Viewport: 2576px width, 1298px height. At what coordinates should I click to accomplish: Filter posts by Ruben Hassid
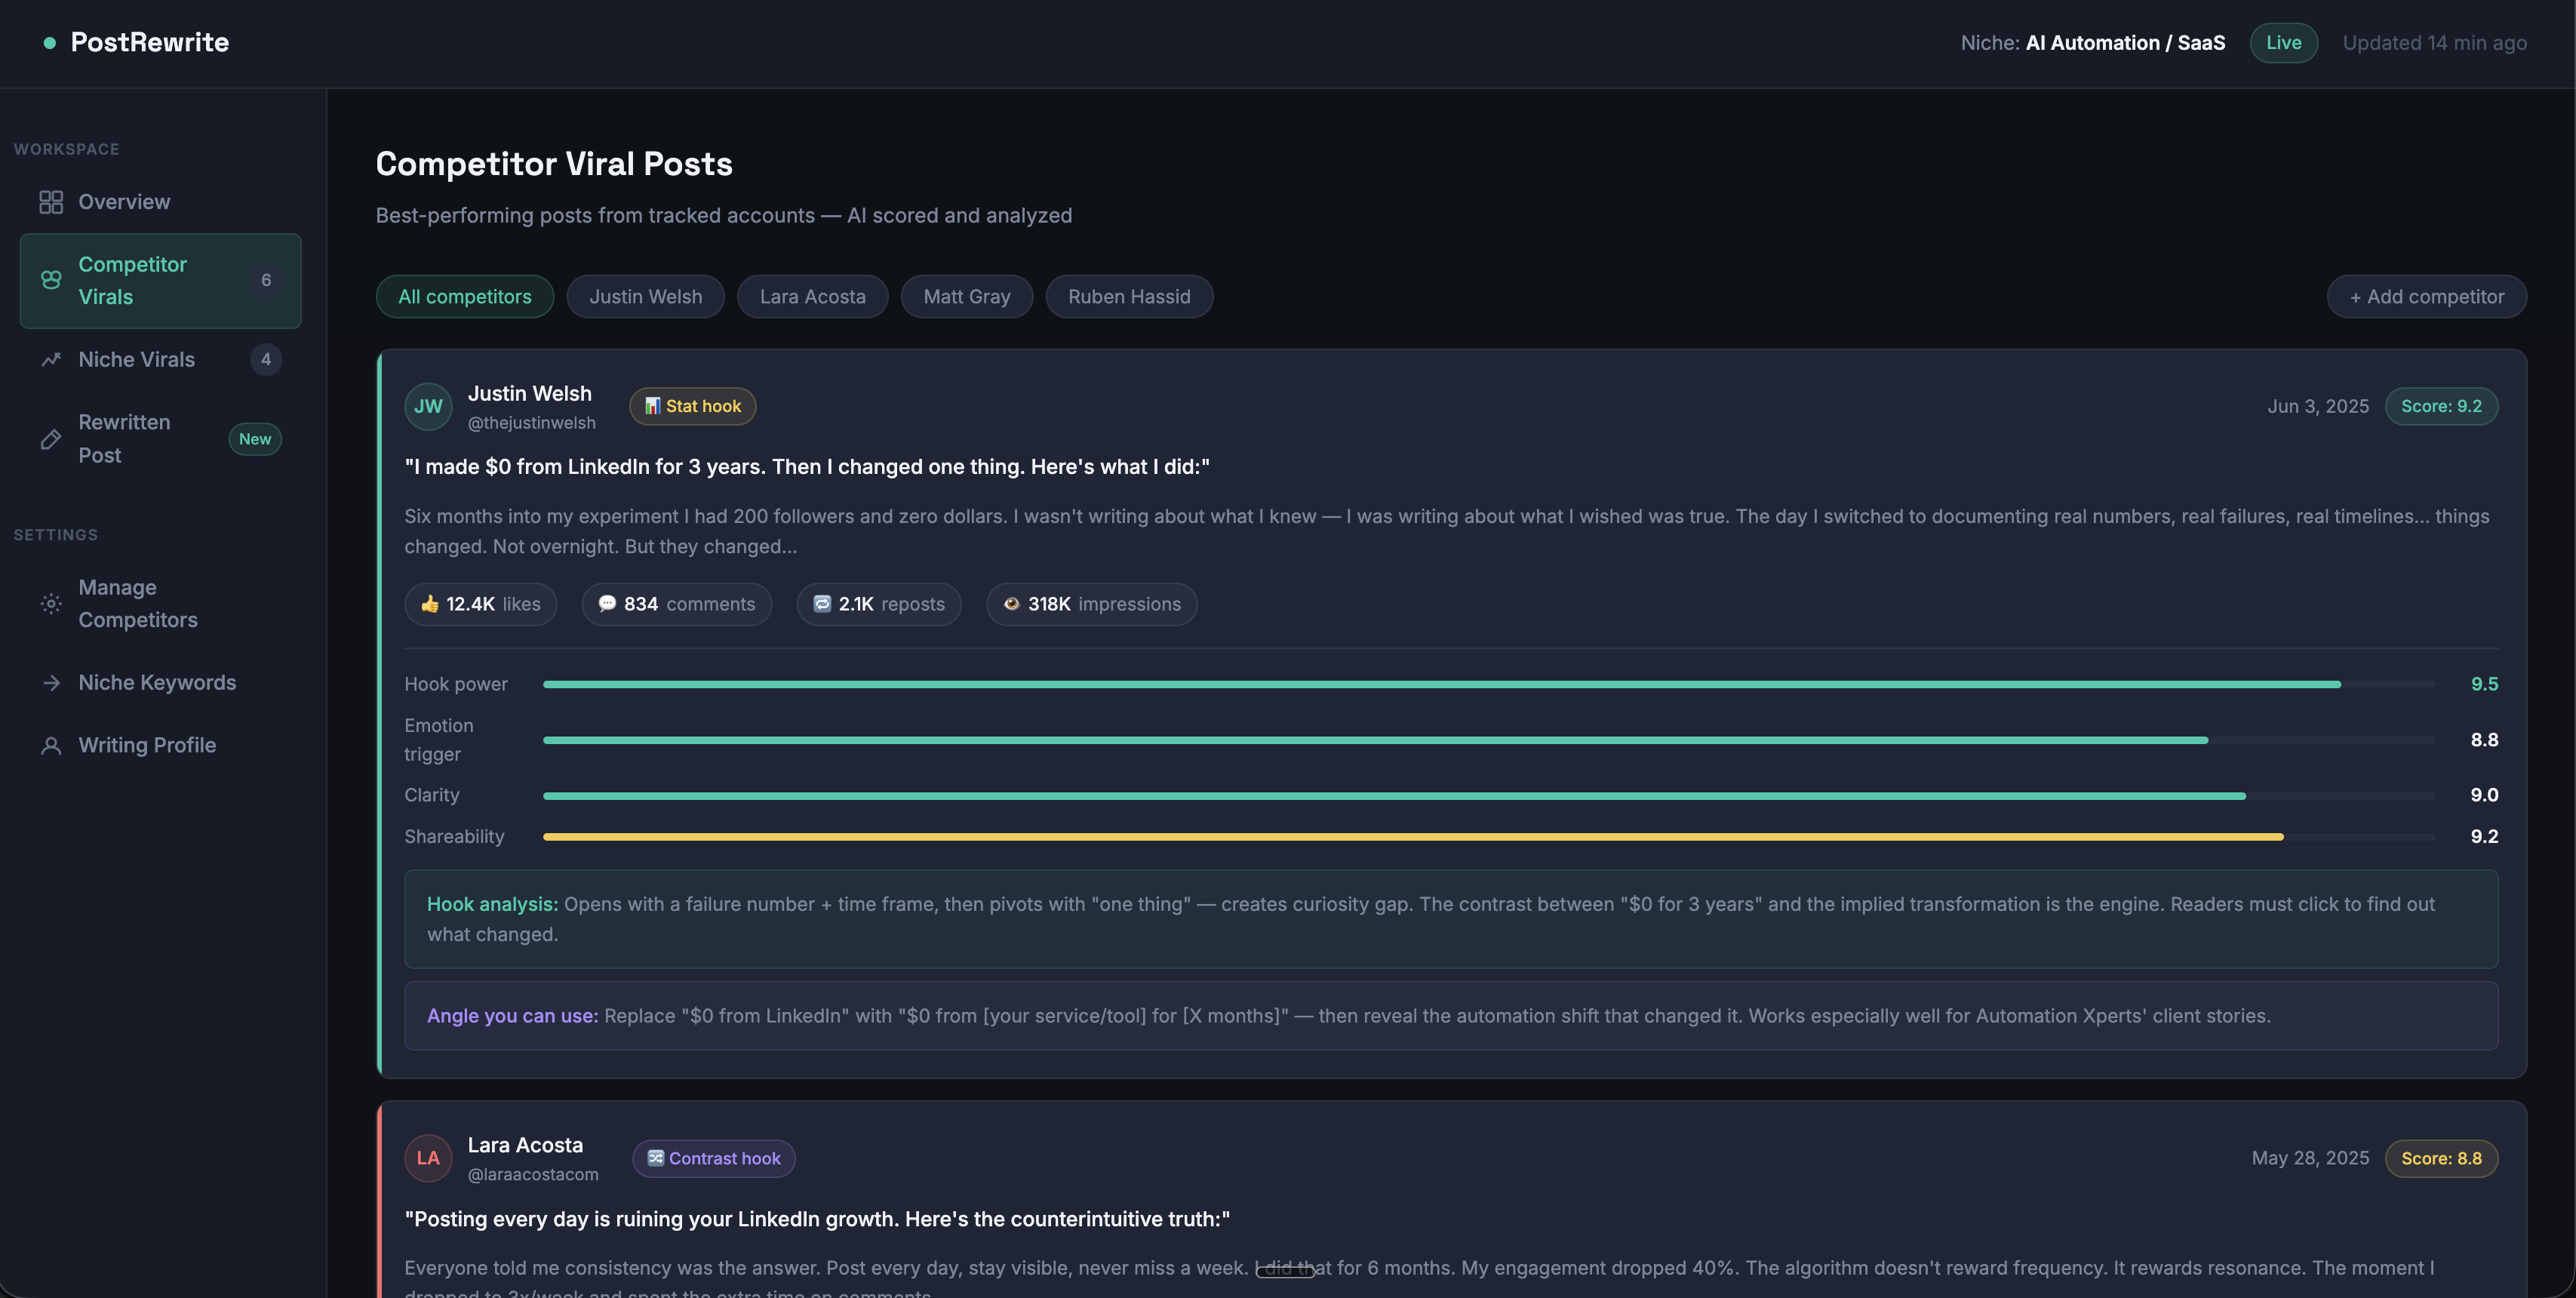[1129, 297]
